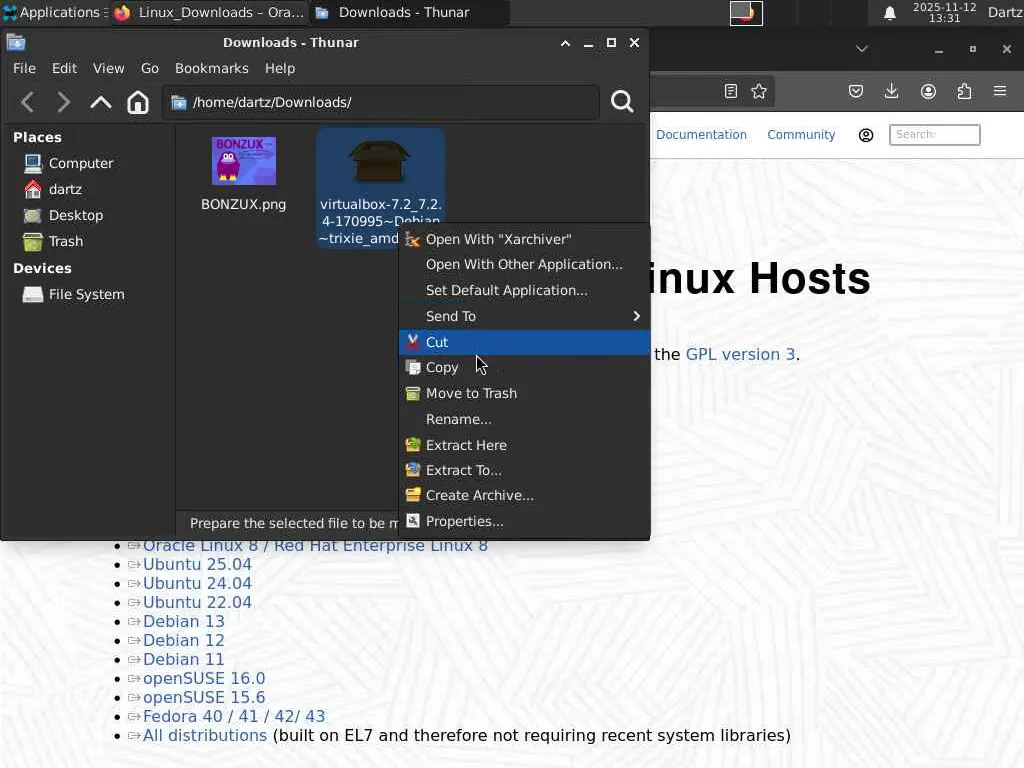Open Firefox hamburger menu
The image size is (1024, 768).
(x=1000, y=91)
